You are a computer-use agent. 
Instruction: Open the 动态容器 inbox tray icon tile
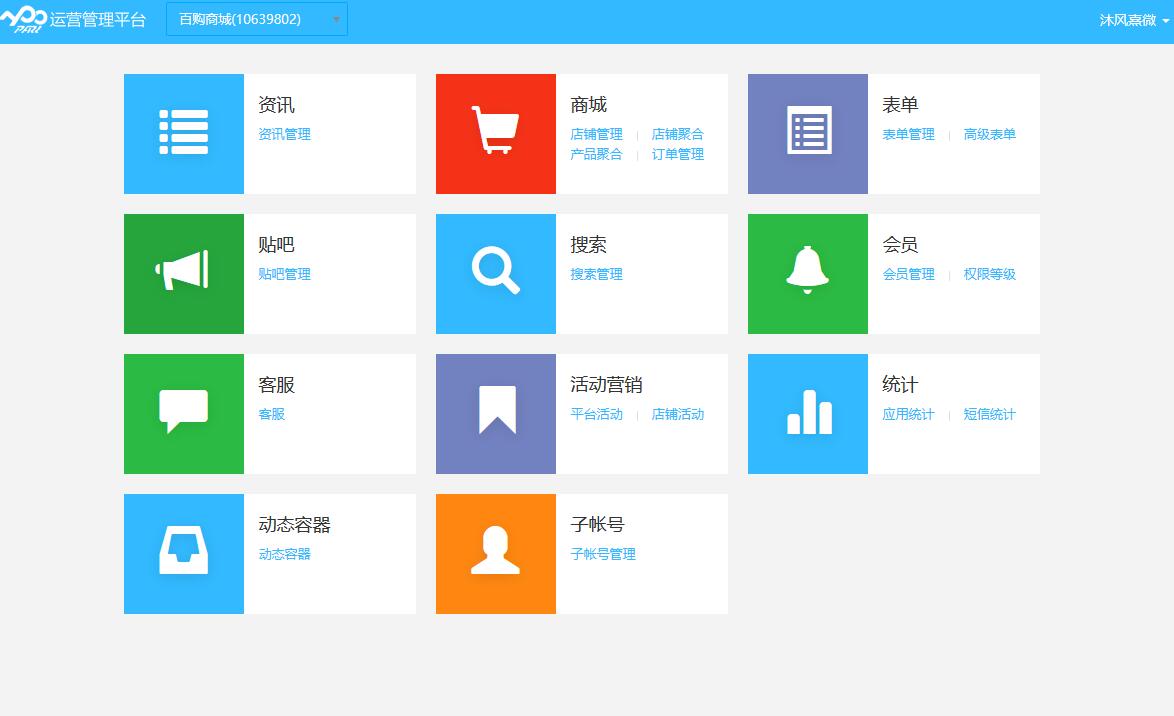pyautogui.click(x=184, y=554)
